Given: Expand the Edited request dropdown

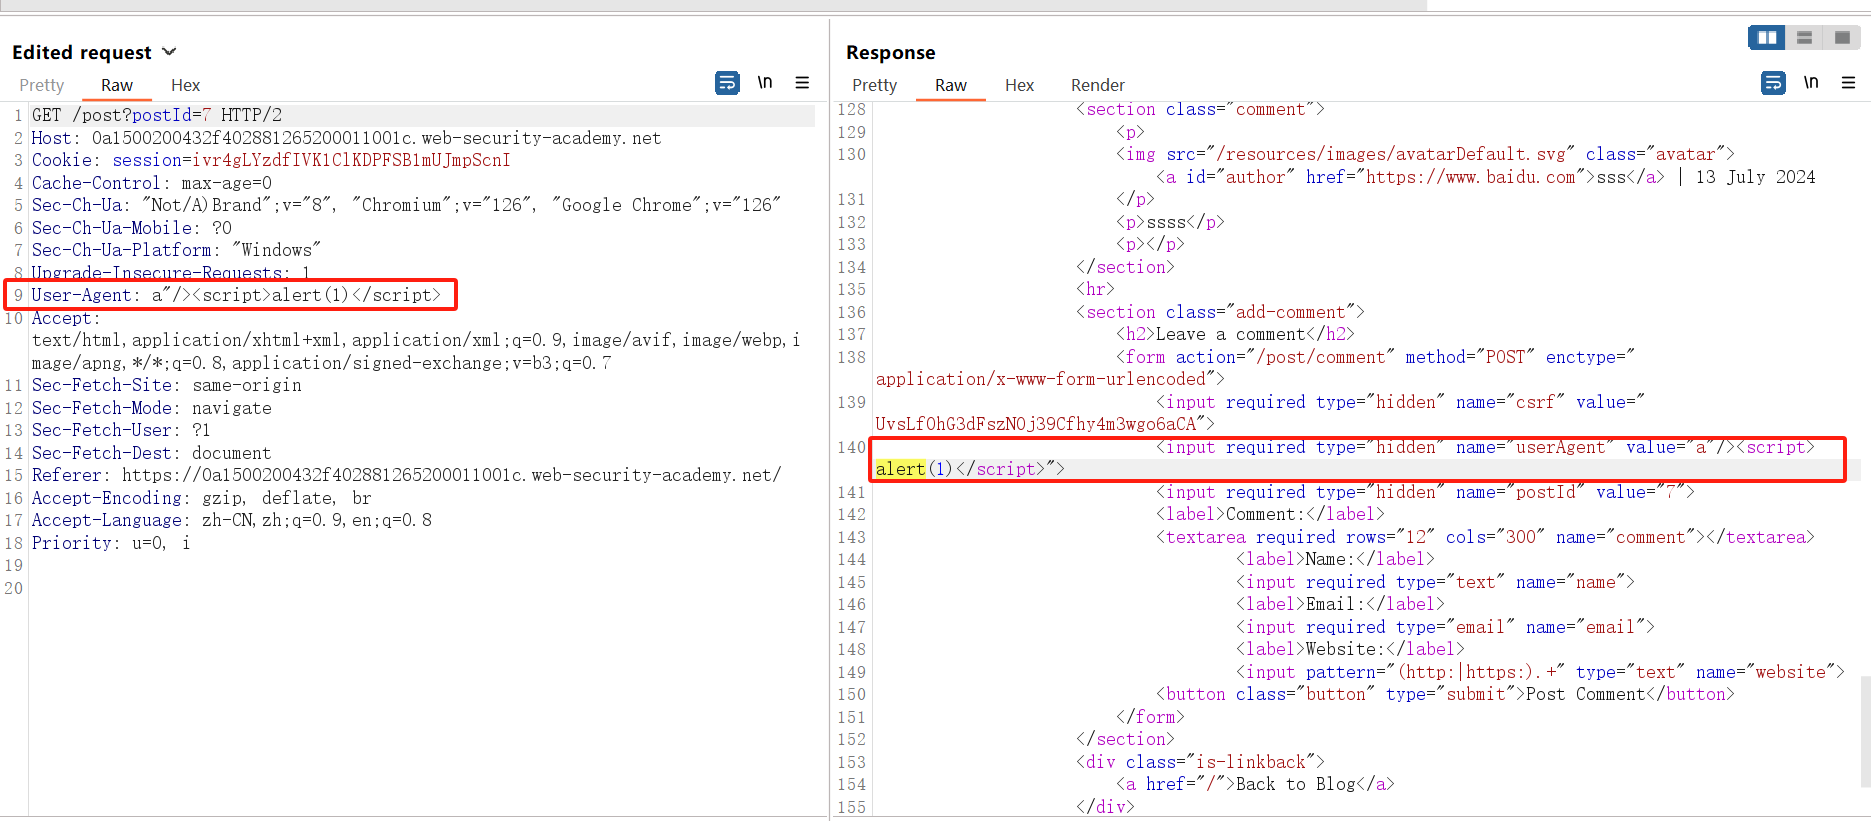Looking at the screenshot, I should pyautogui.click(x=169, y=52).
